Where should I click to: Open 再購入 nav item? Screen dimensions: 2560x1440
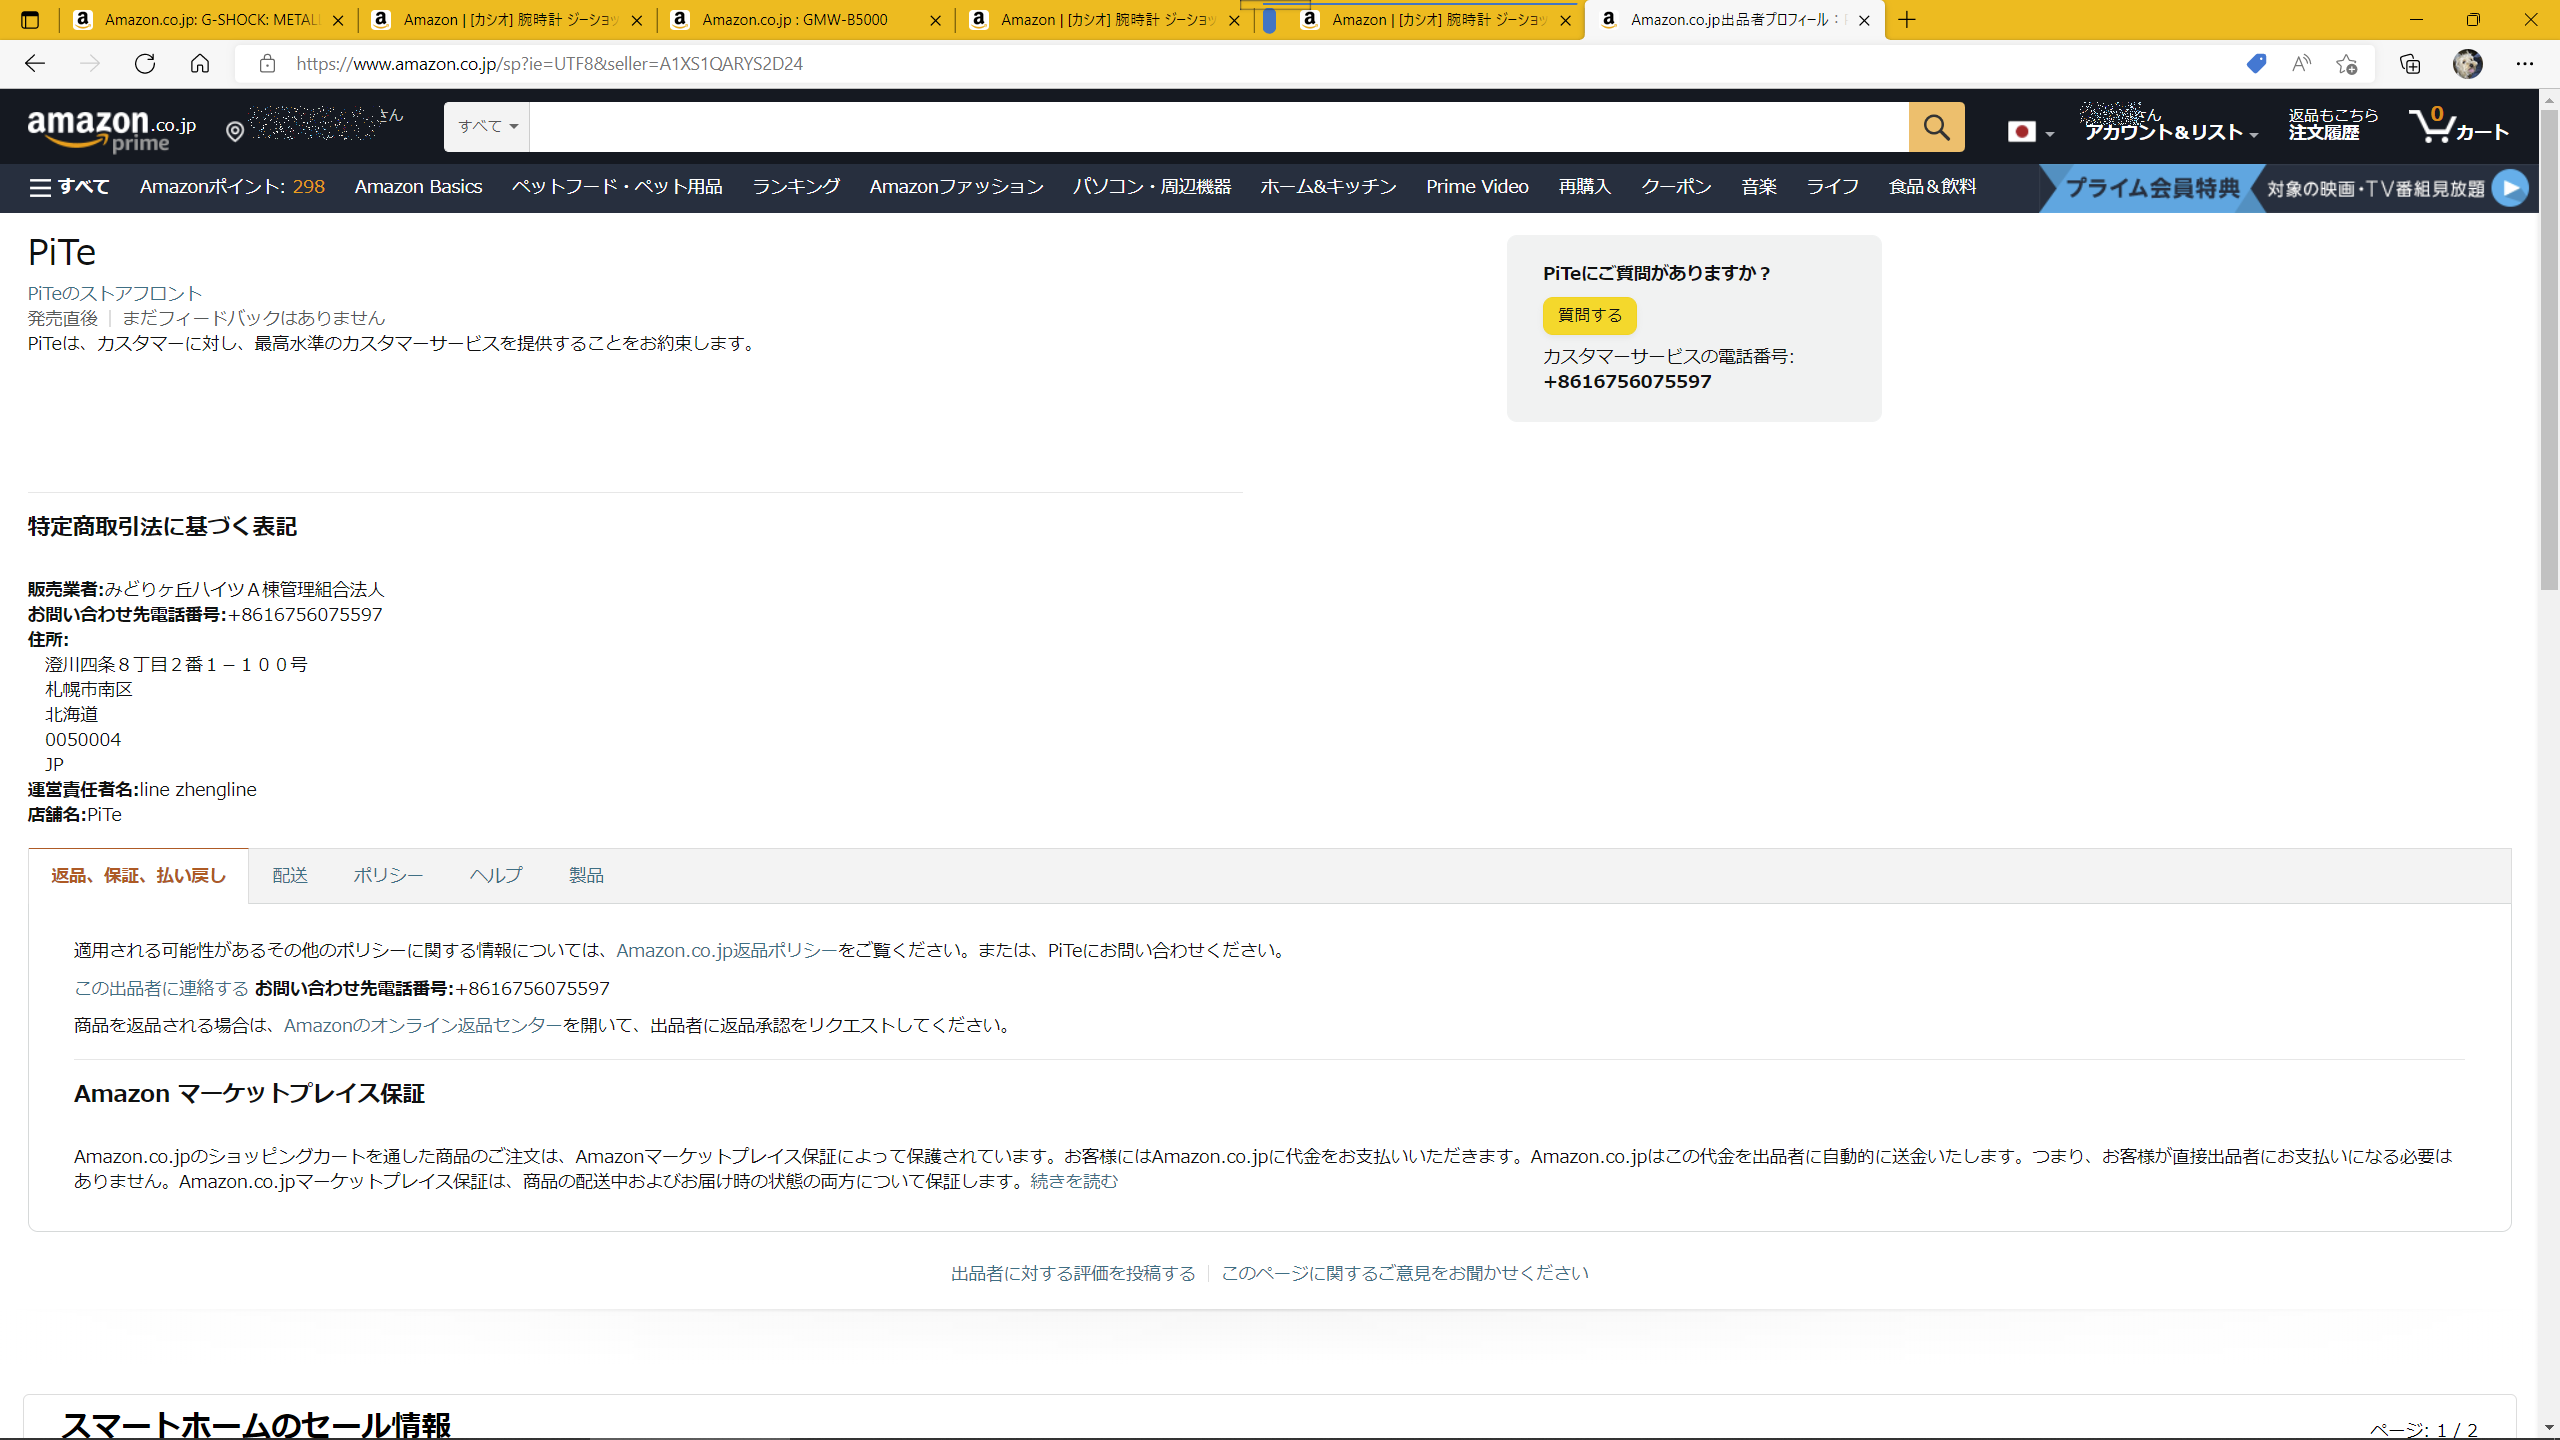pyautogui.click(x=1585, y=187)
